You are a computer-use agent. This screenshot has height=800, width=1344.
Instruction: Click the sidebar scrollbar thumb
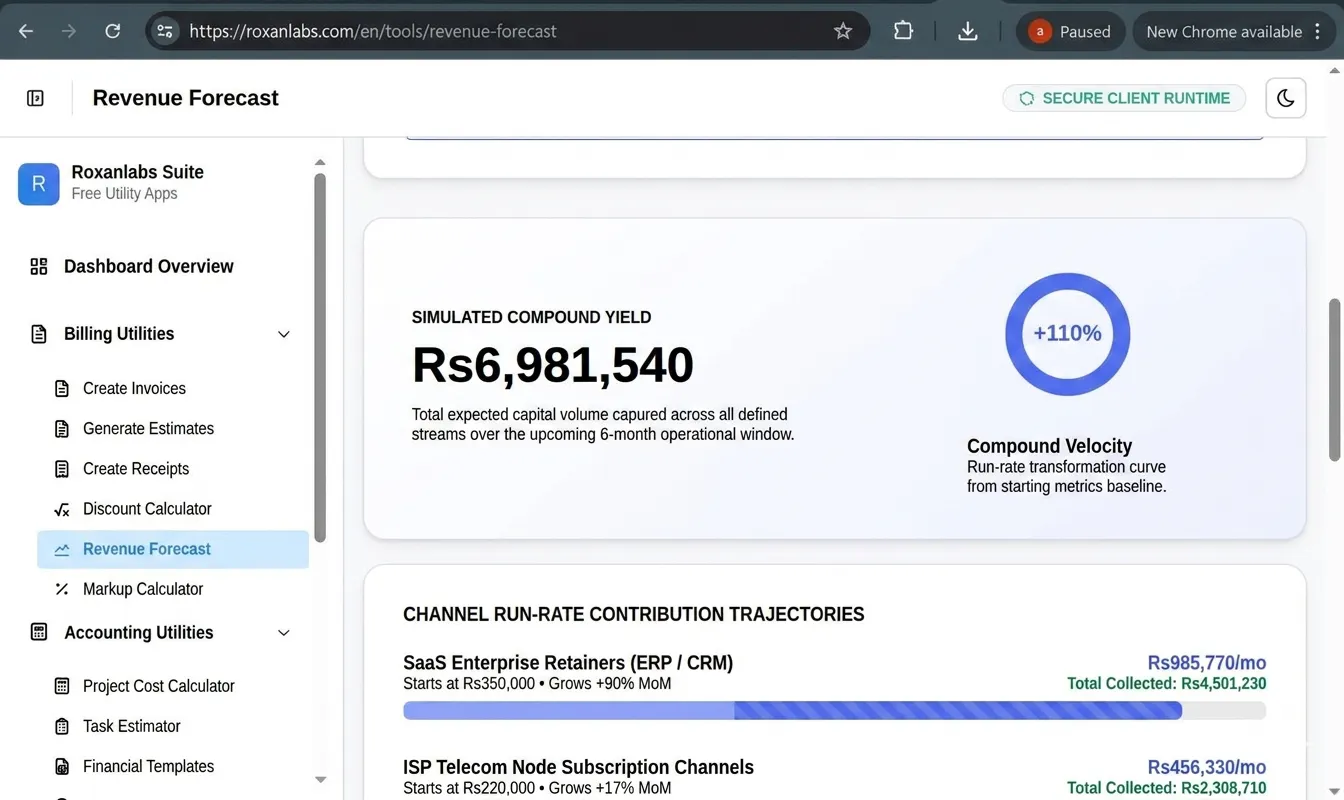[x=320, y=358]
